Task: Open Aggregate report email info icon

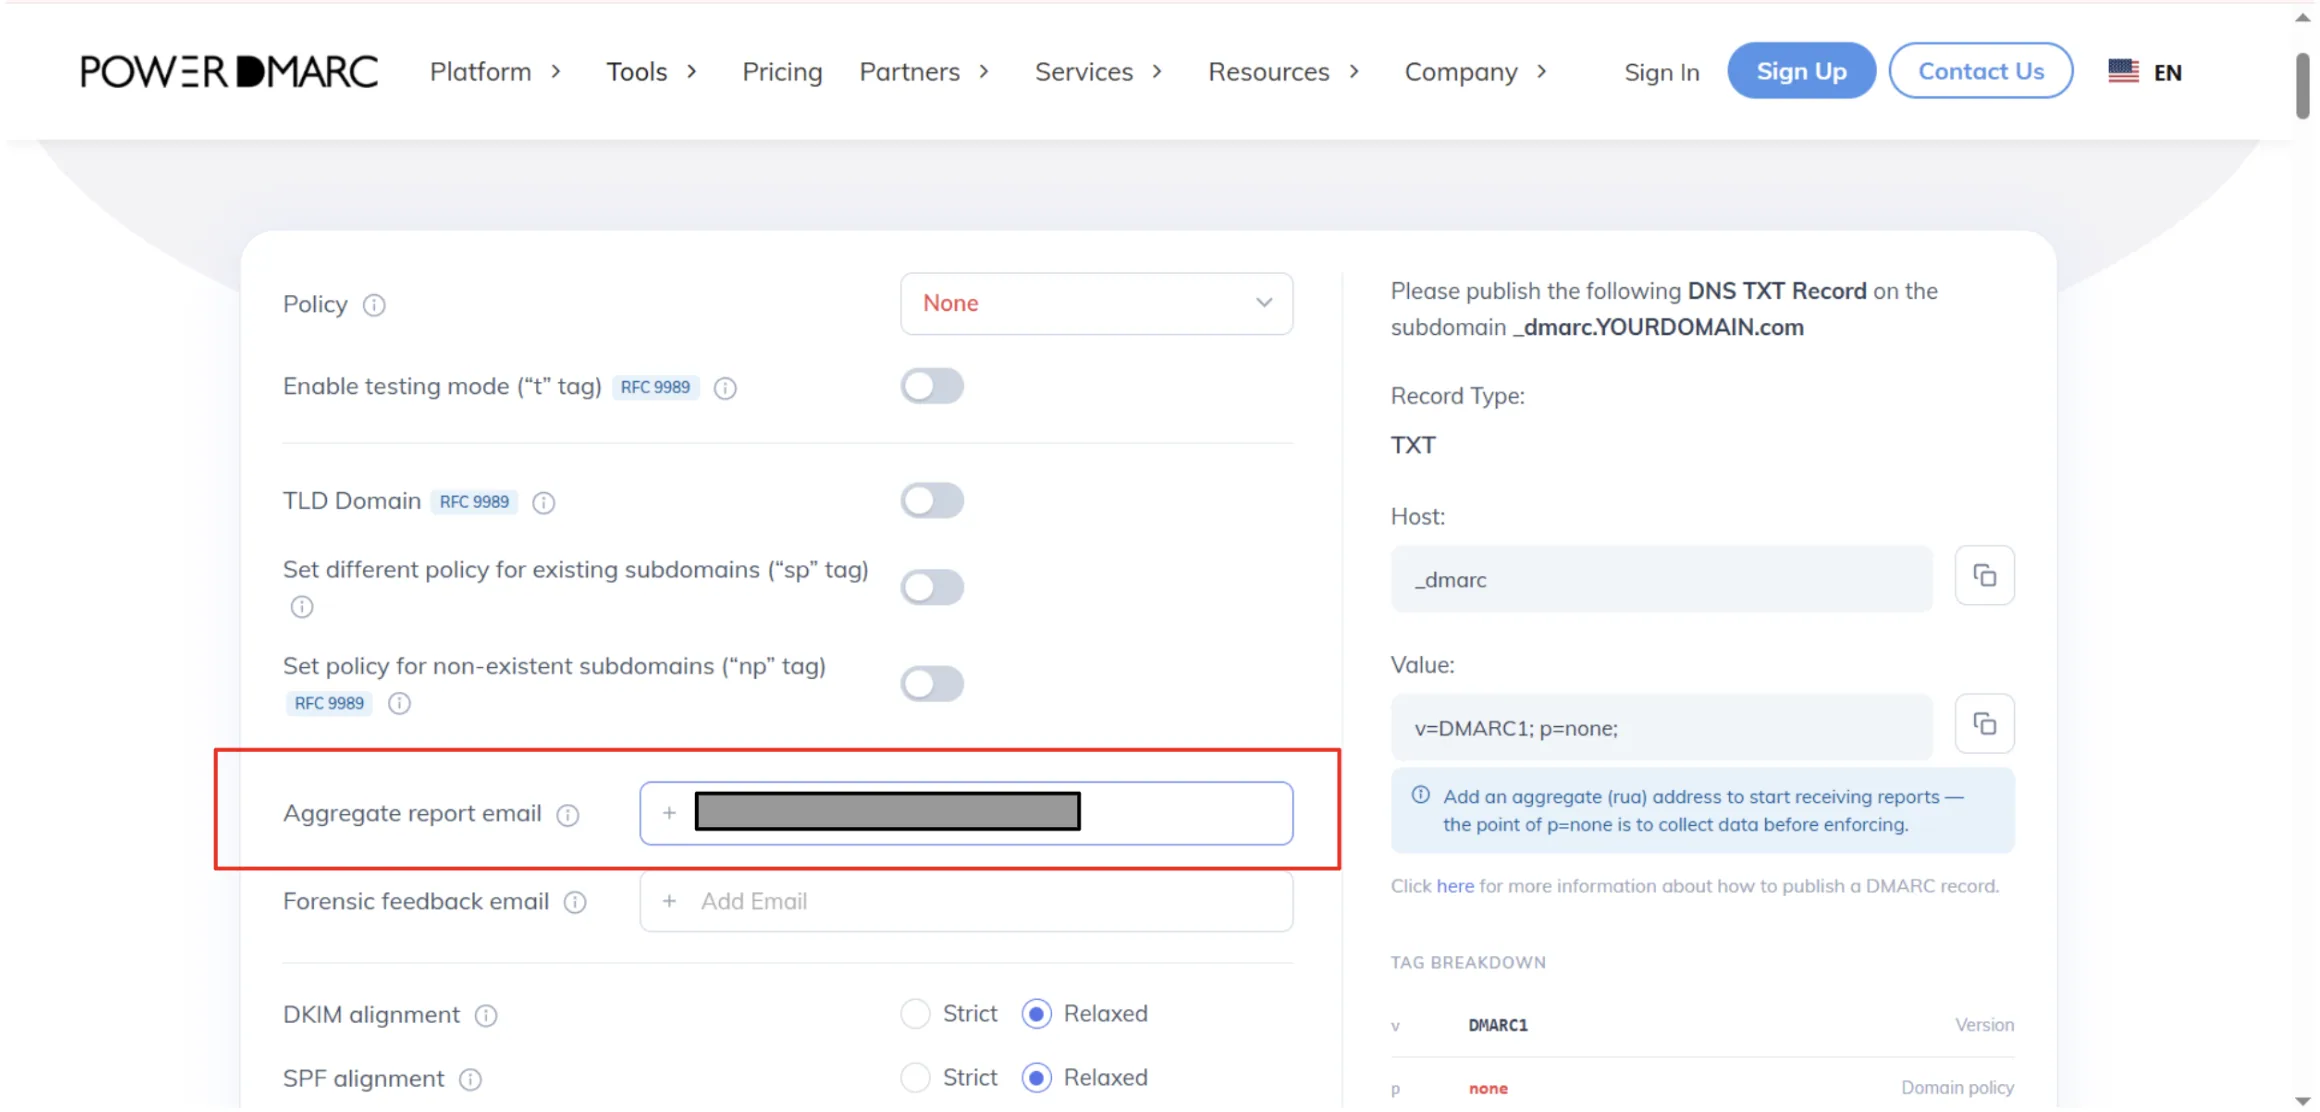Action: pyautogui.click(x=568, y=815)
